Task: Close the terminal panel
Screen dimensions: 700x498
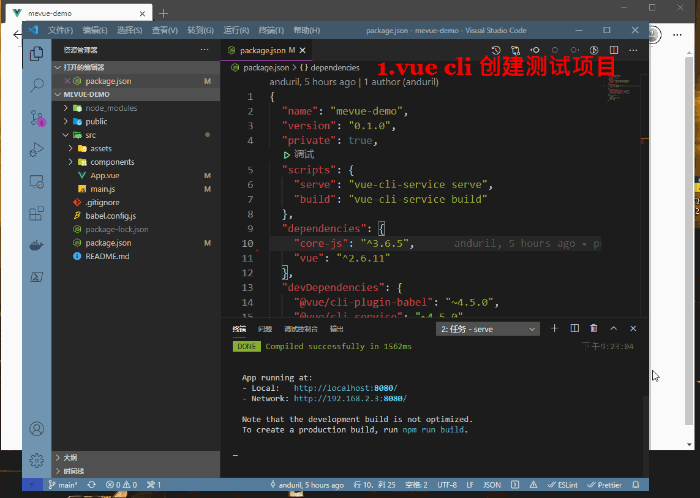Action: tap(633, 328)
